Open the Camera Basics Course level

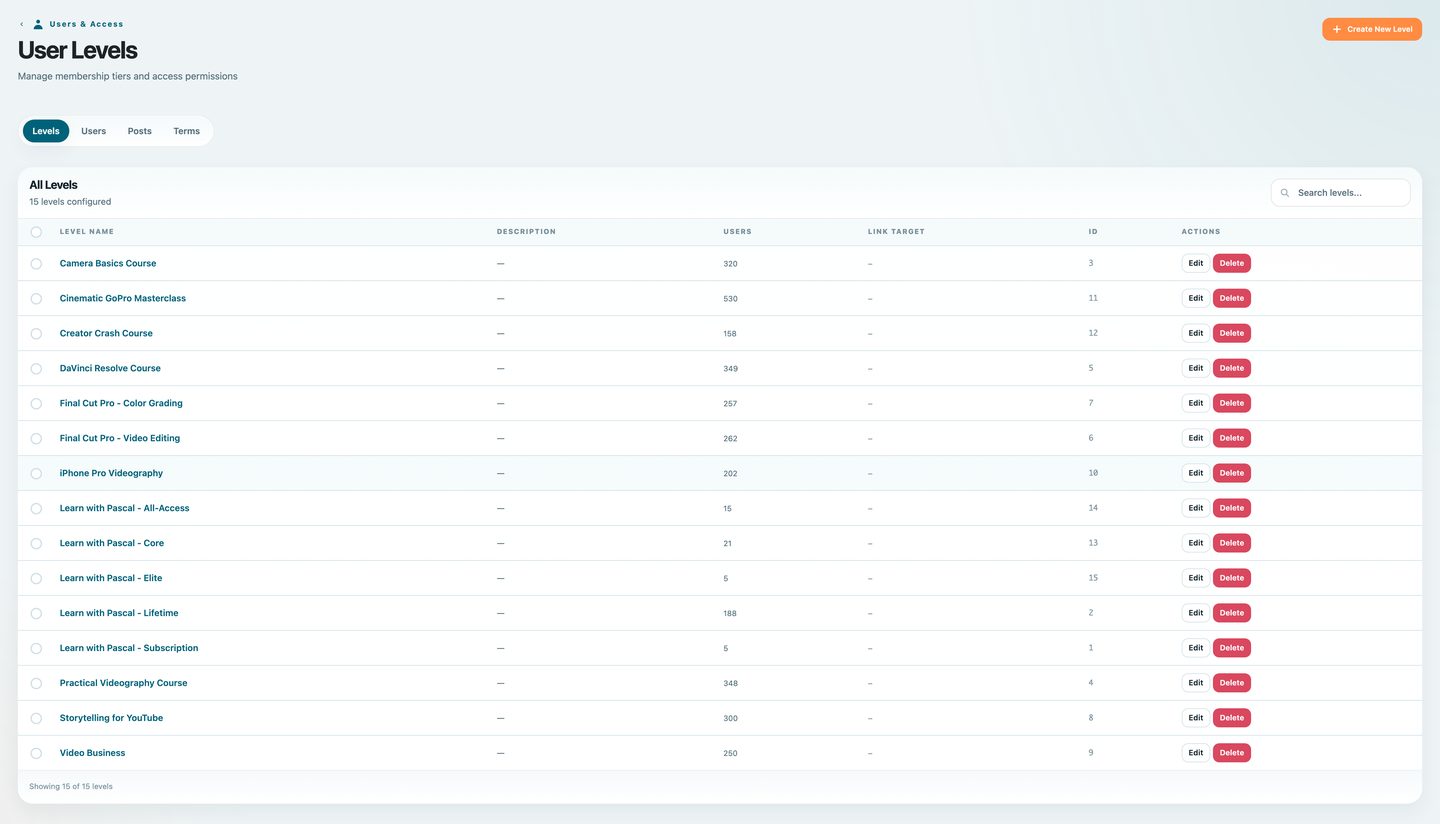pyautogui.click(x=108, y=263)
